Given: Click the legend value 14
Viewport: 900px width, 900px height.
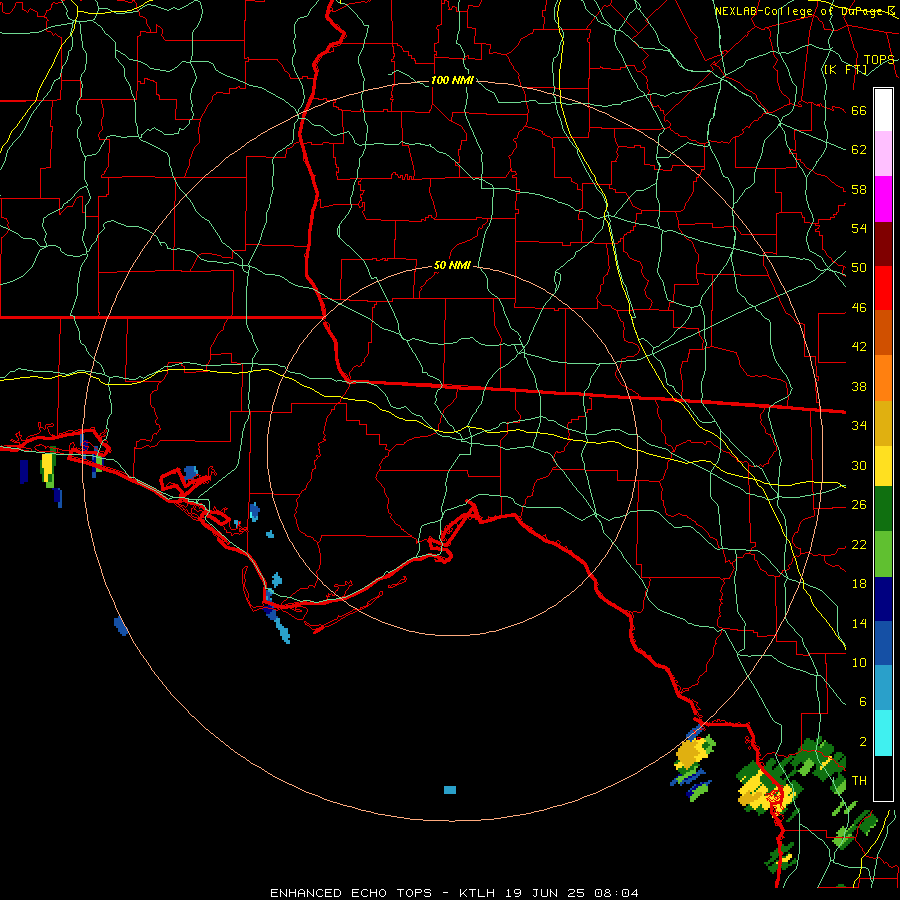Looking at the screenshot, I should tap(859, 623).
